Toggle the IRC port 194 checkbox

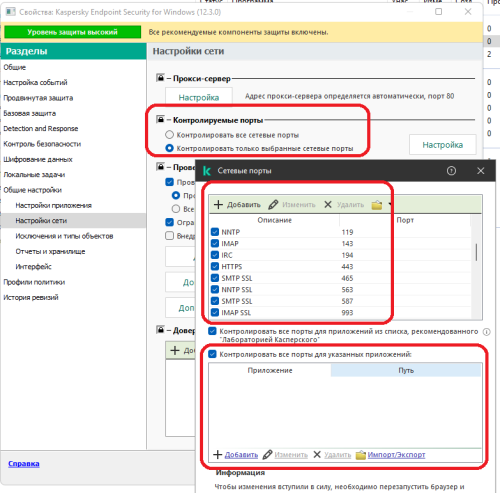[215, 255]
